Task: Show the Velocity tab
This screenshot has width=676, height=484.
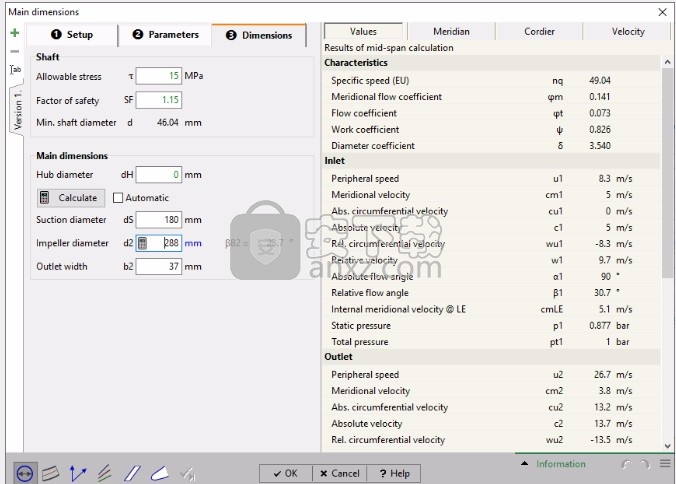Action: pyautogui.click(x=628, y=31)
